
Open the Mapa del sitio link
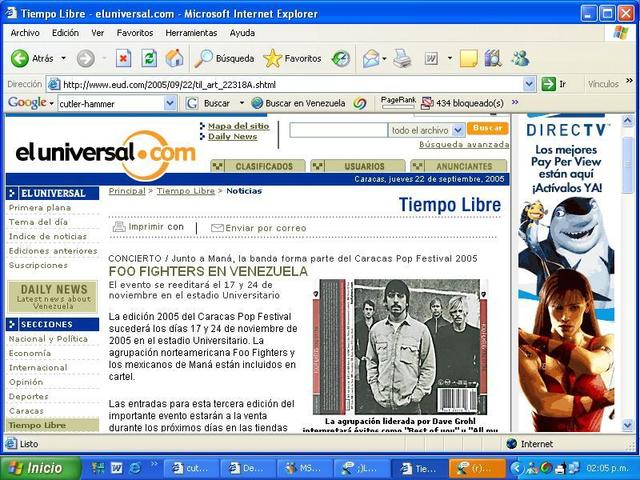click(238, 126)
